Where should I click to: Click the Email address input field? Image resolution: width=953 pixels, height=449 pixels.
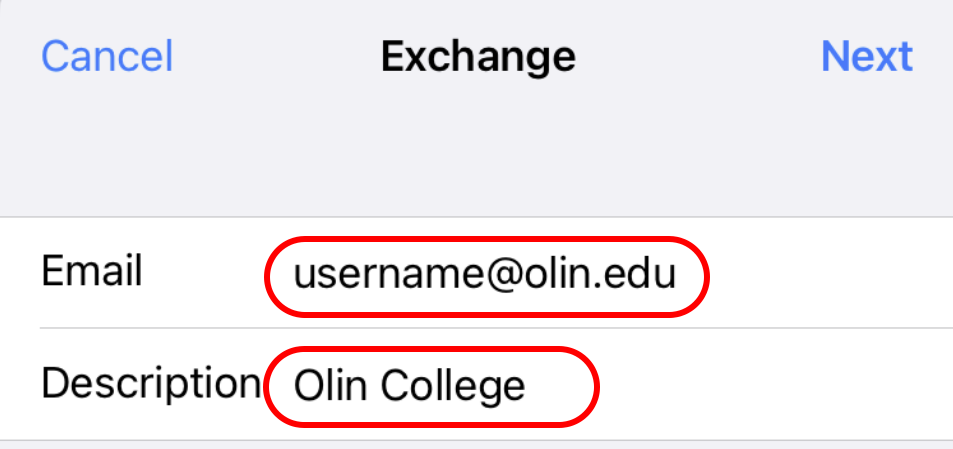[x=485, y=274]
